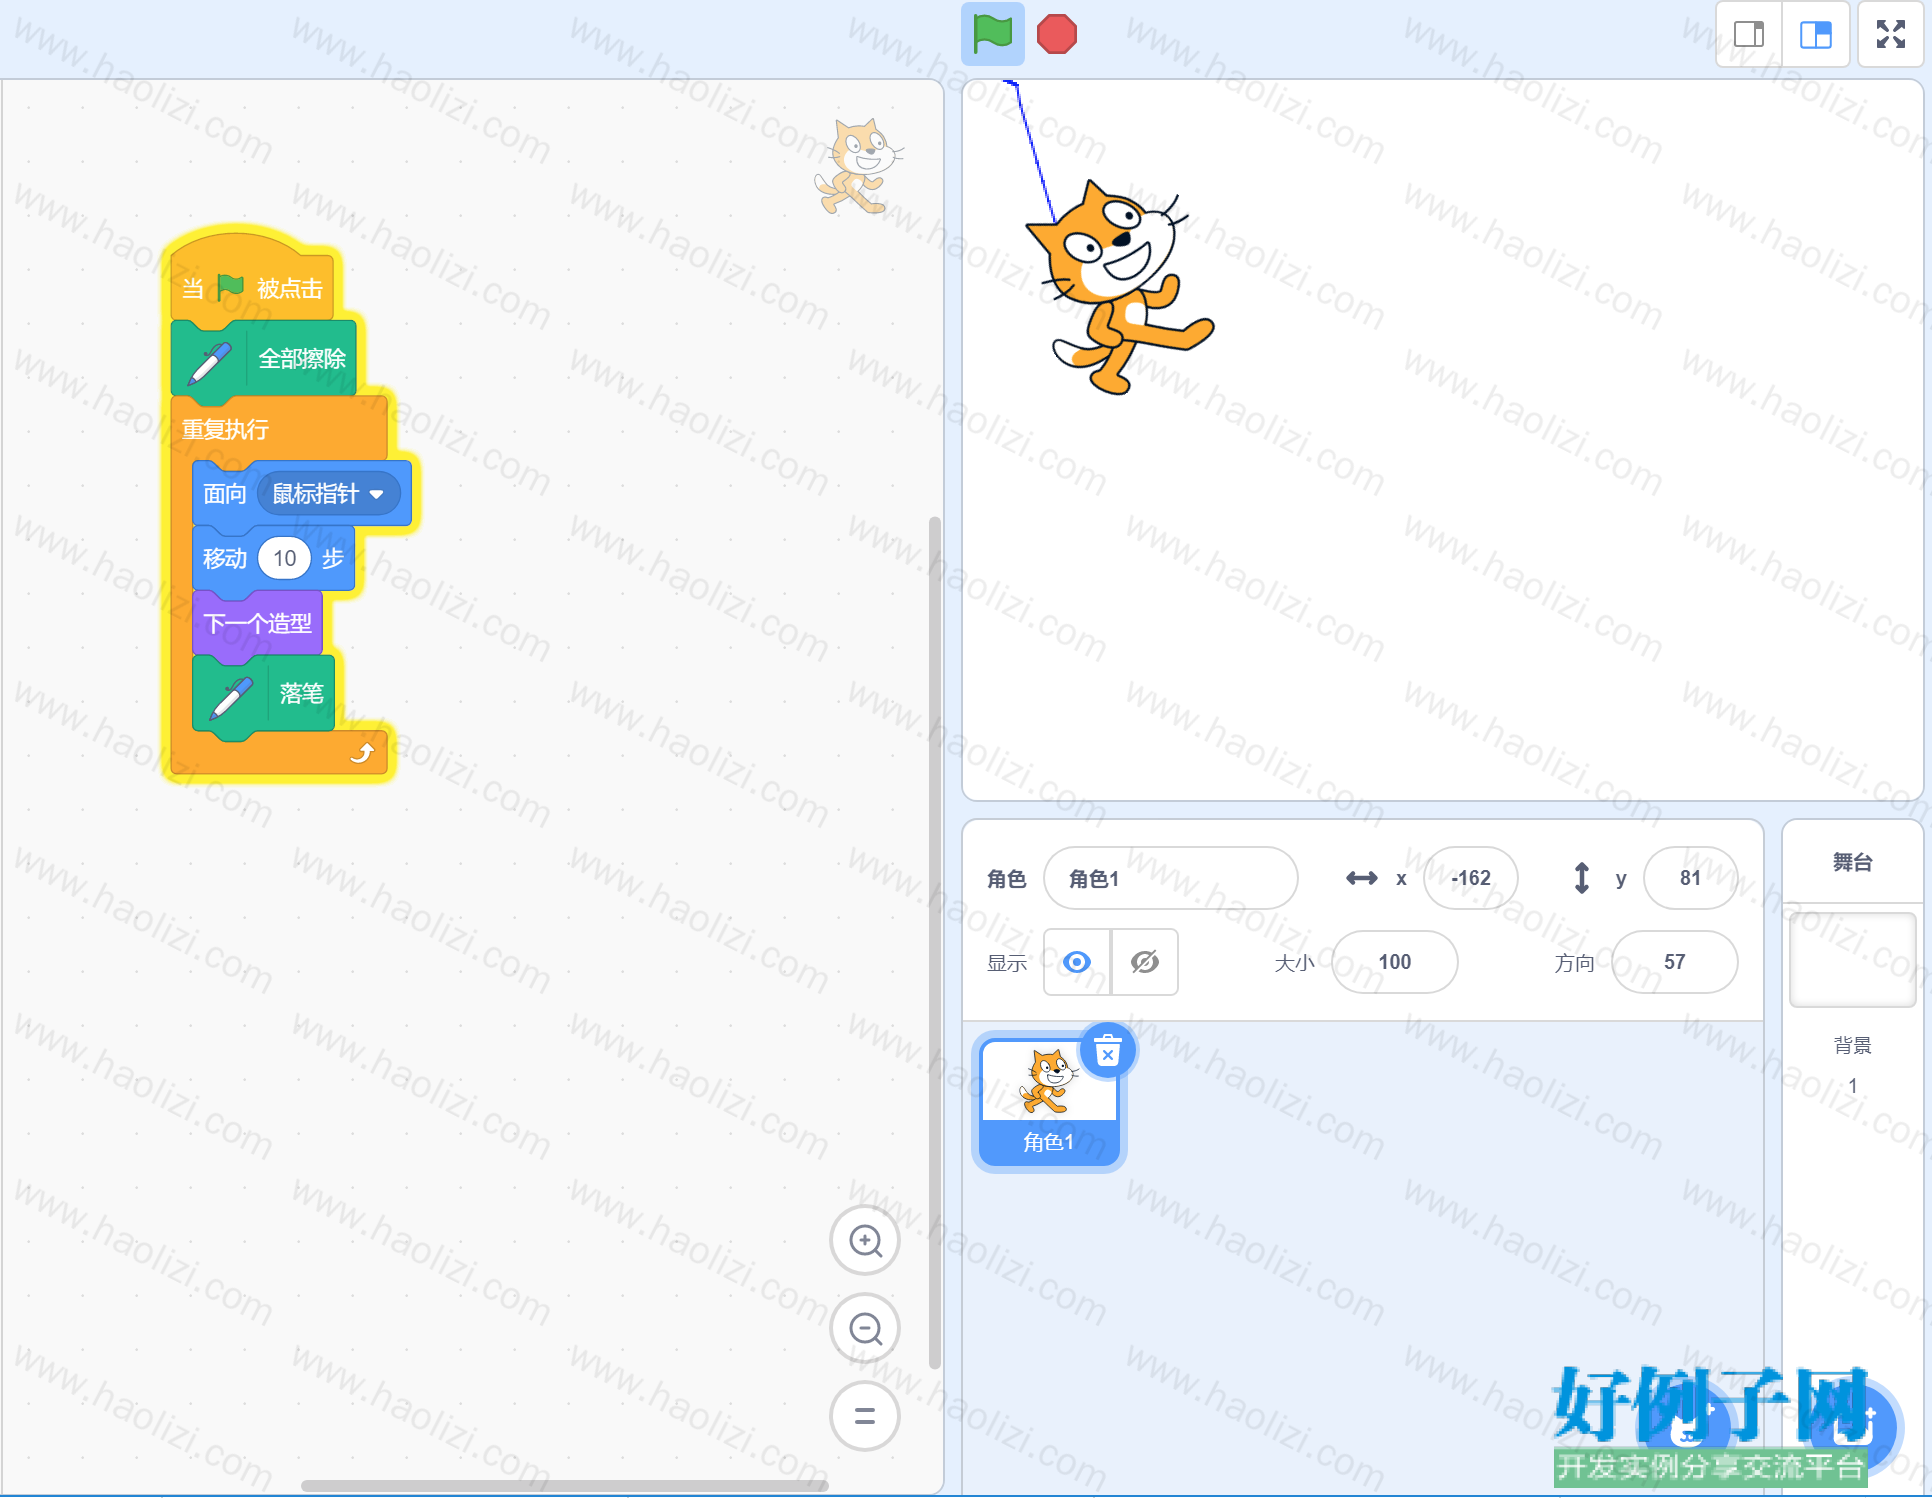Edit the size field 100
The width and height of the screenshot is (1932, 1498).
click(1394, 962)
